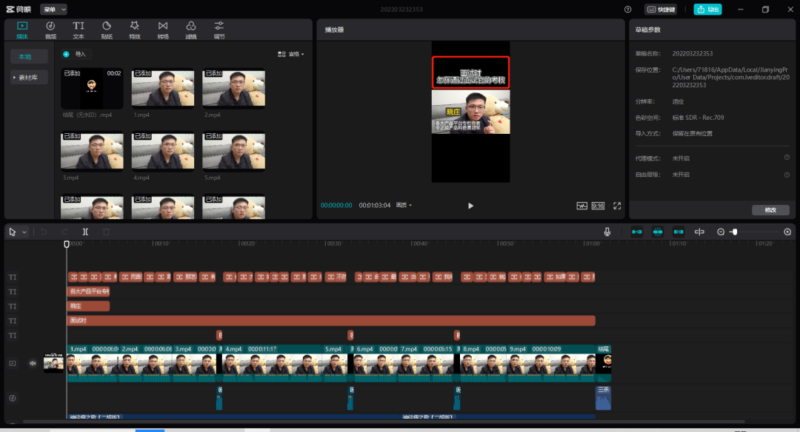Image resolution: width=800 pixels, height=432 pixels.
Task: Click the 导出 export button
Action: coord(707,9)
